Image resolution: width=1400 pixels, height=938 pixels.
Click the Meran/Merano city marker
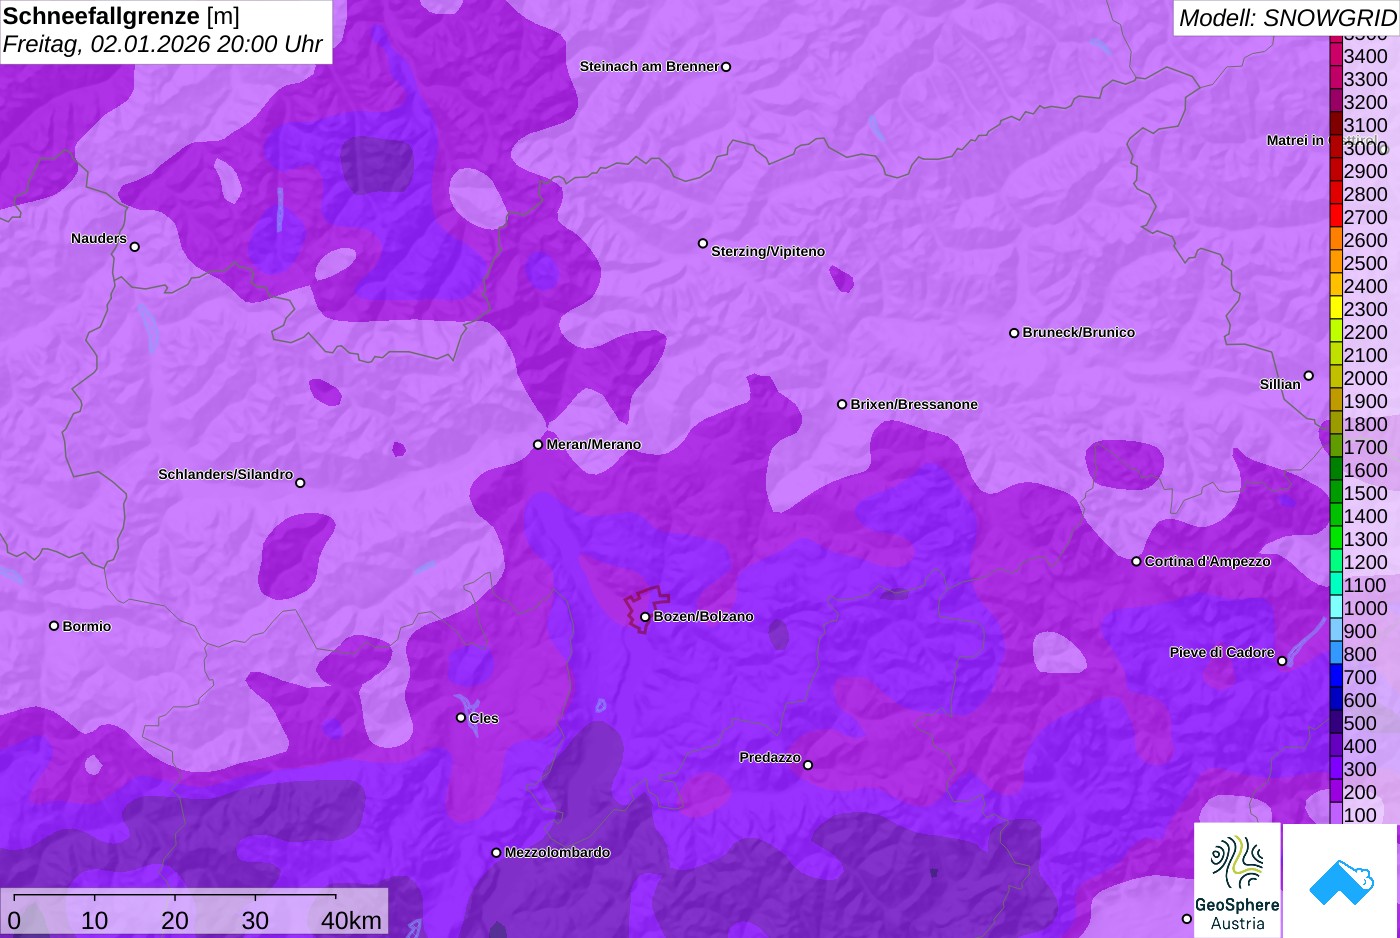pos(538,445)
